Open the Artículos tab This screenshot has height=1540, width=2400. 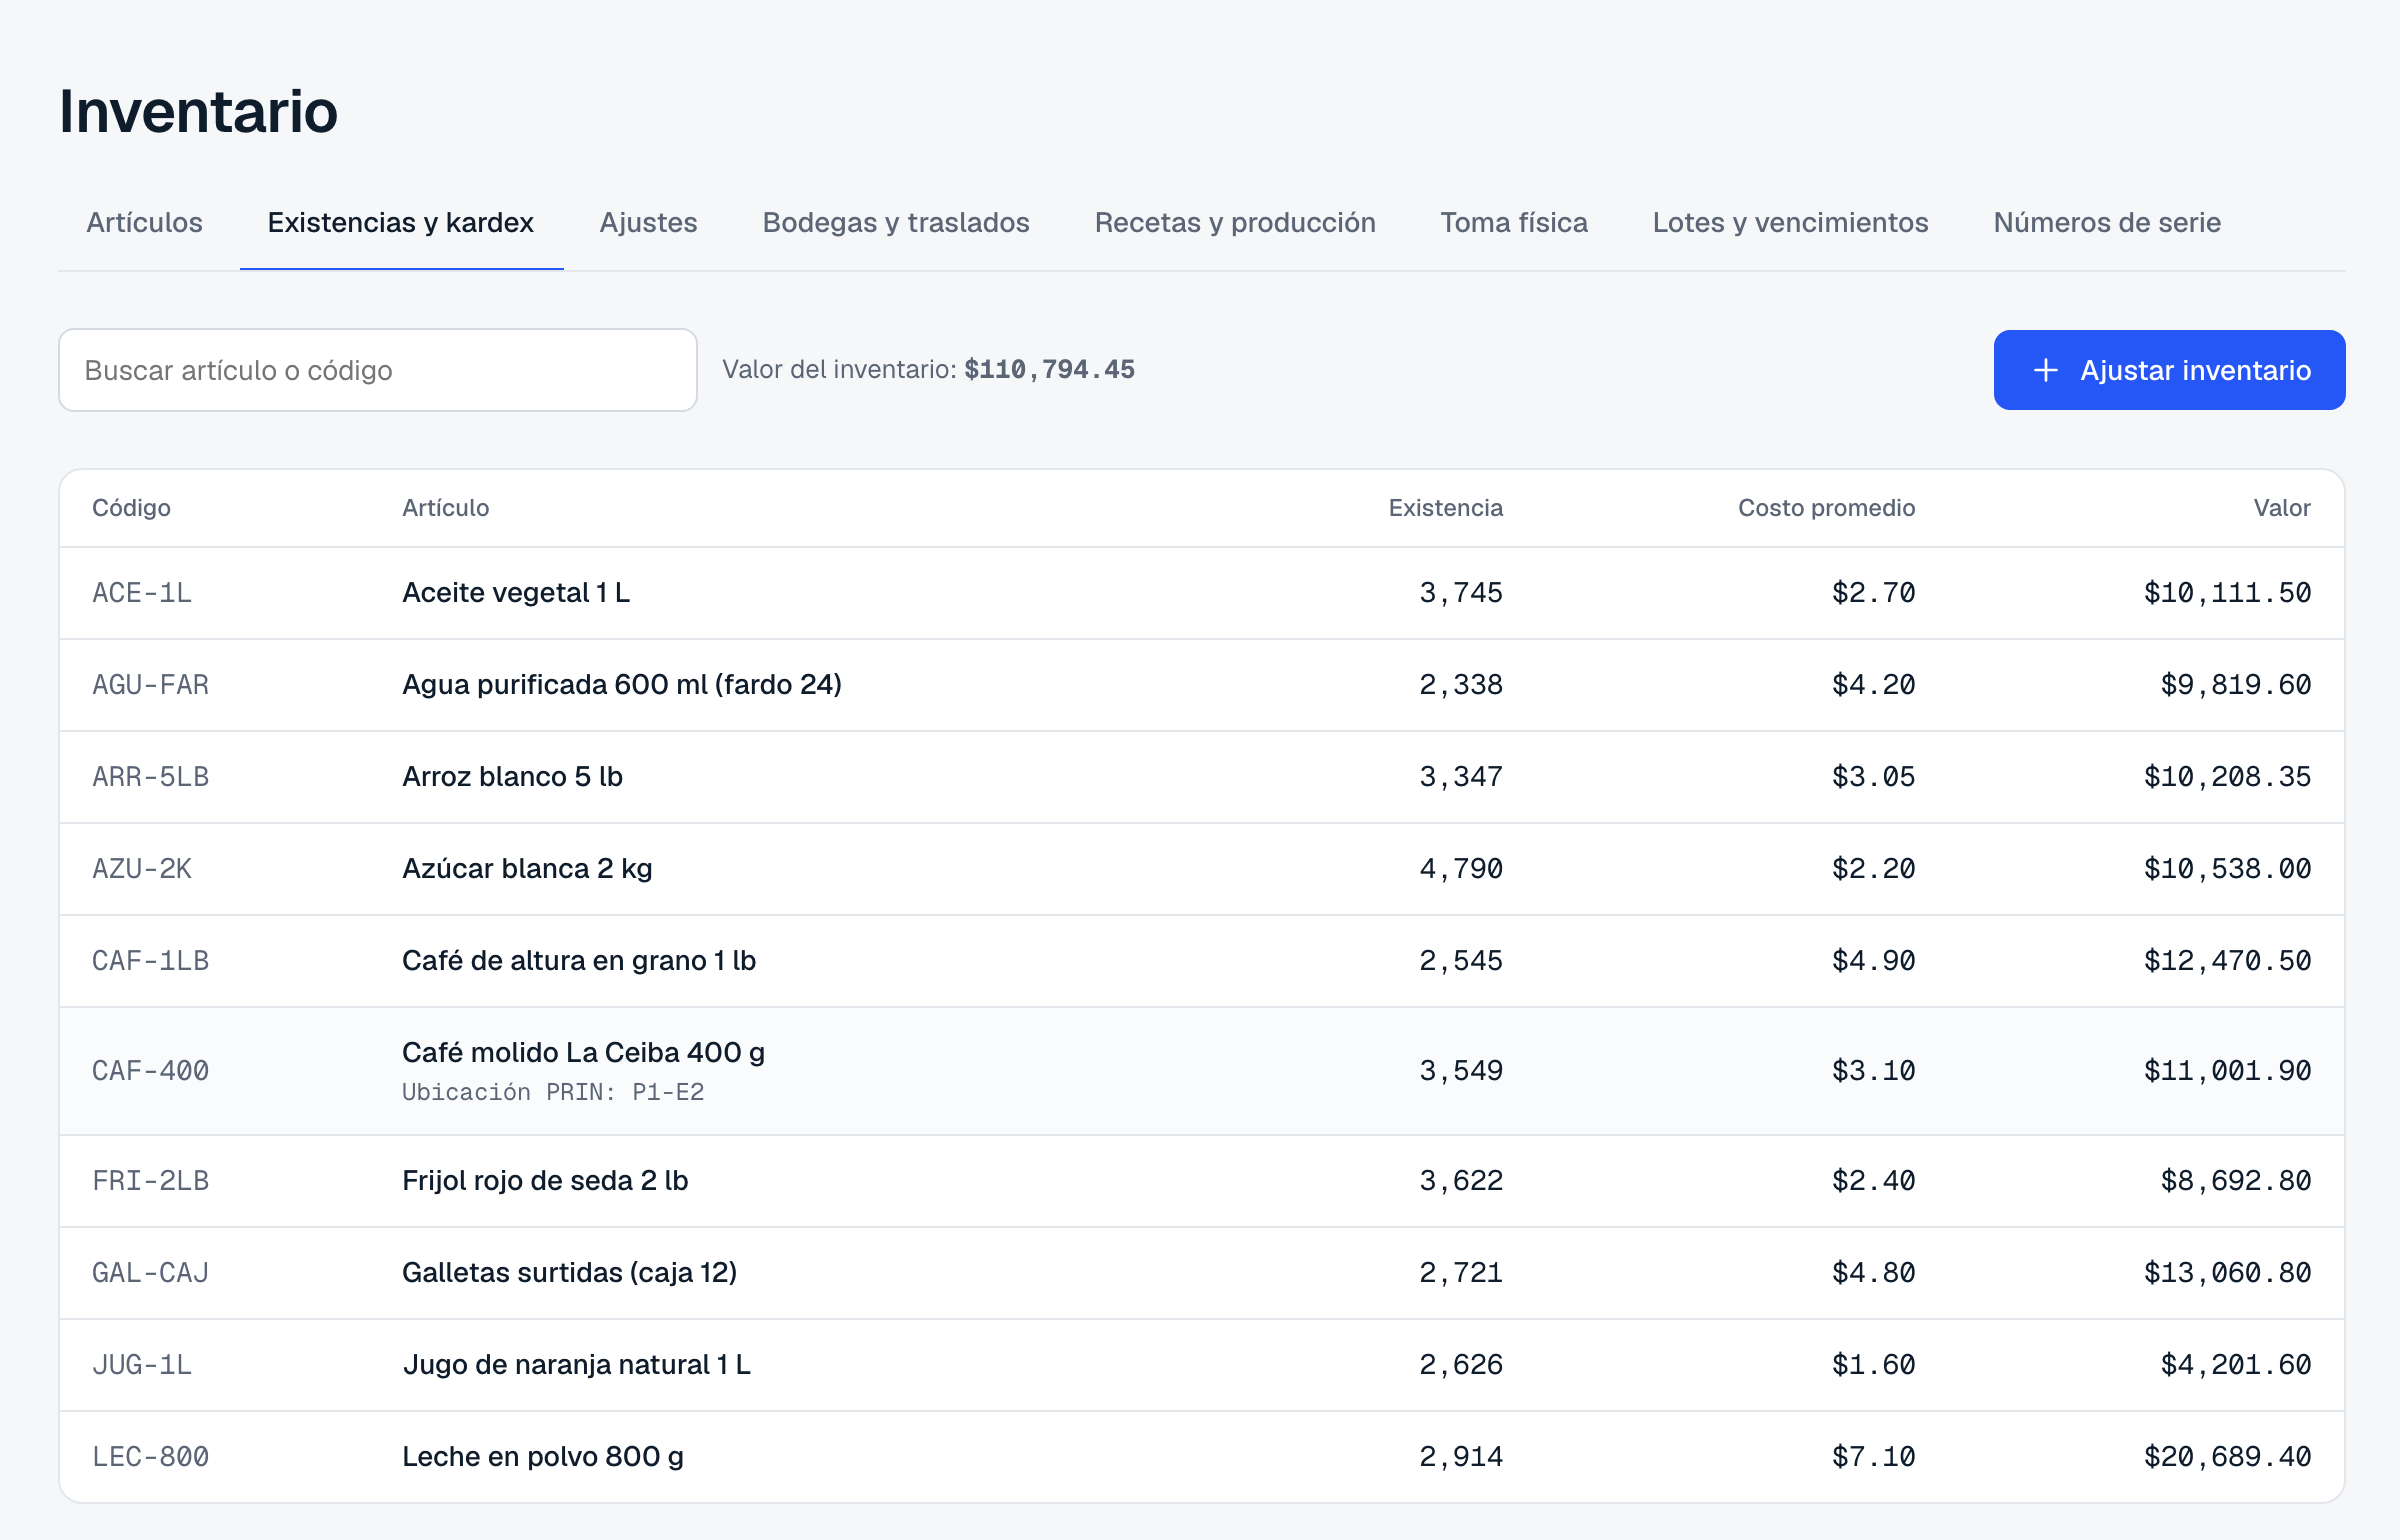145,222
